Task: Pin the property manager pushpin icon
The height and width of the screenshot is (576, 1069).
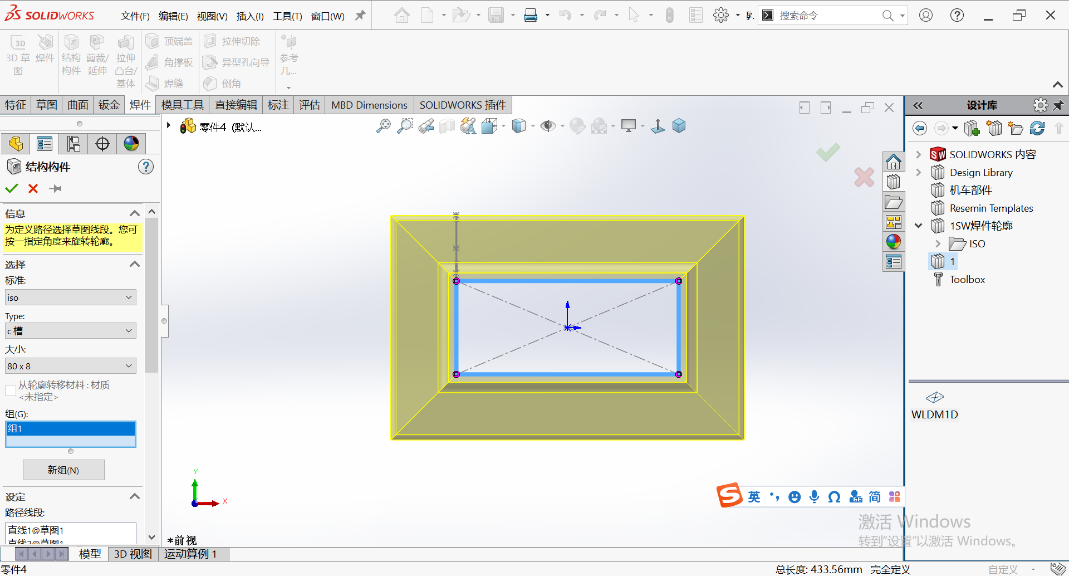Action: (55, 188)
